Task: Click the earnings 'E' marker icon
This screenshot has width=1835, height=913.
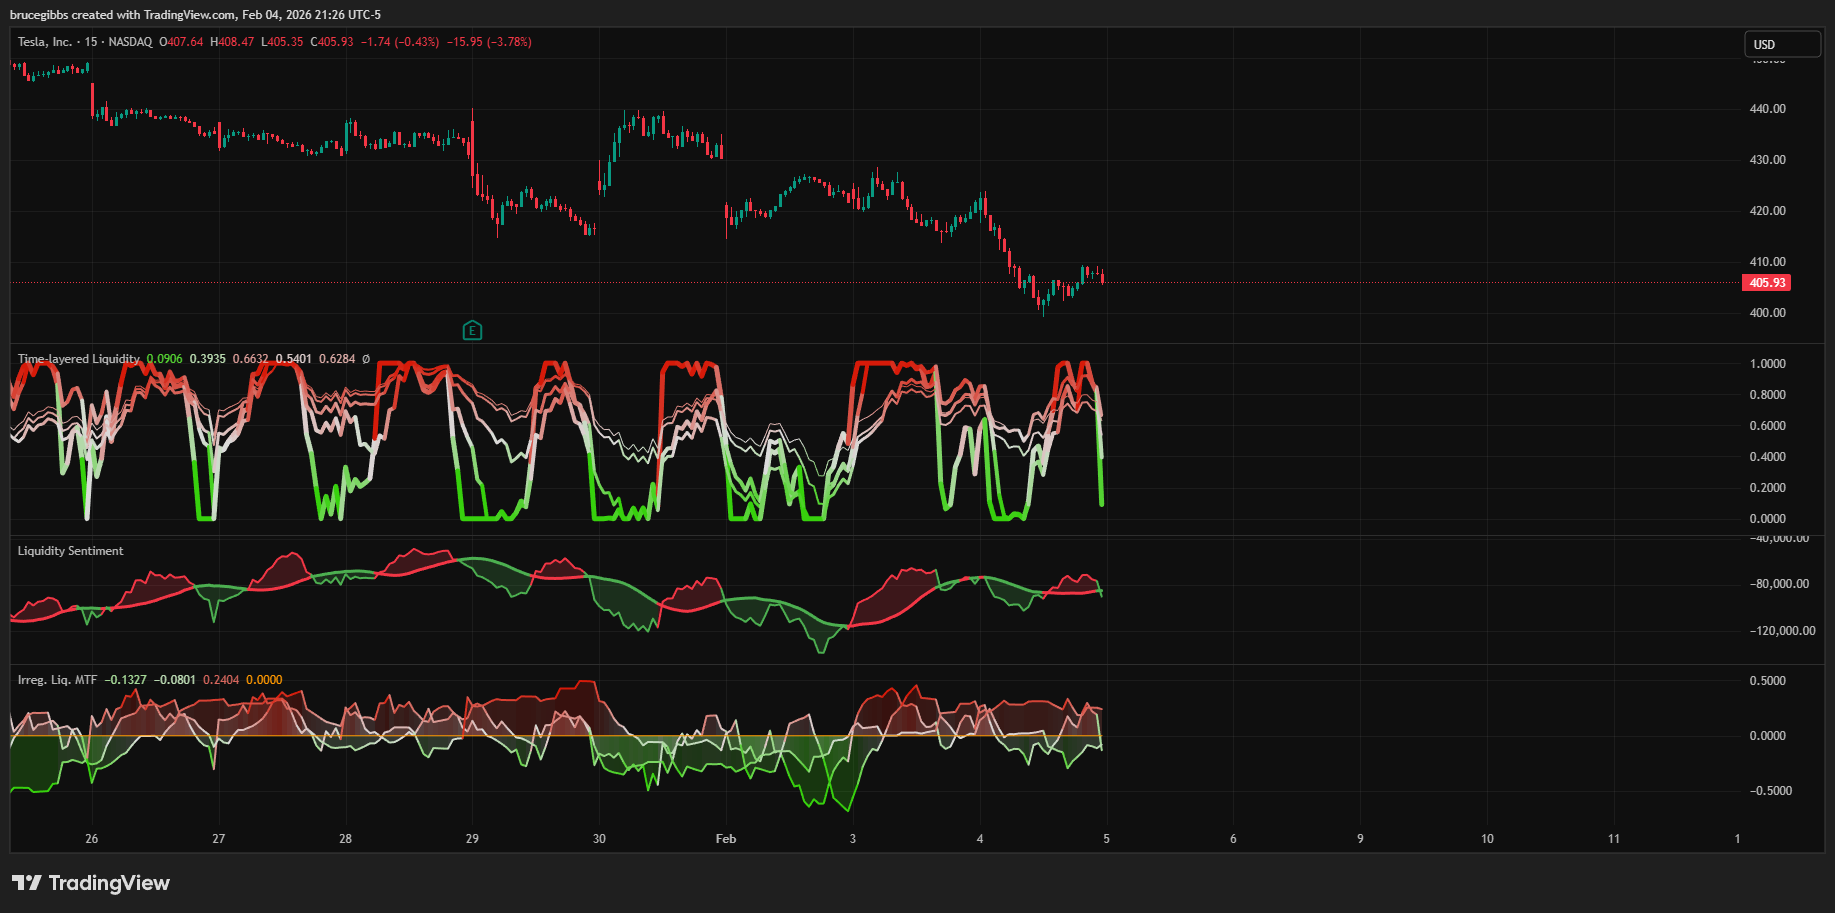Action: [x=472, y=330]
